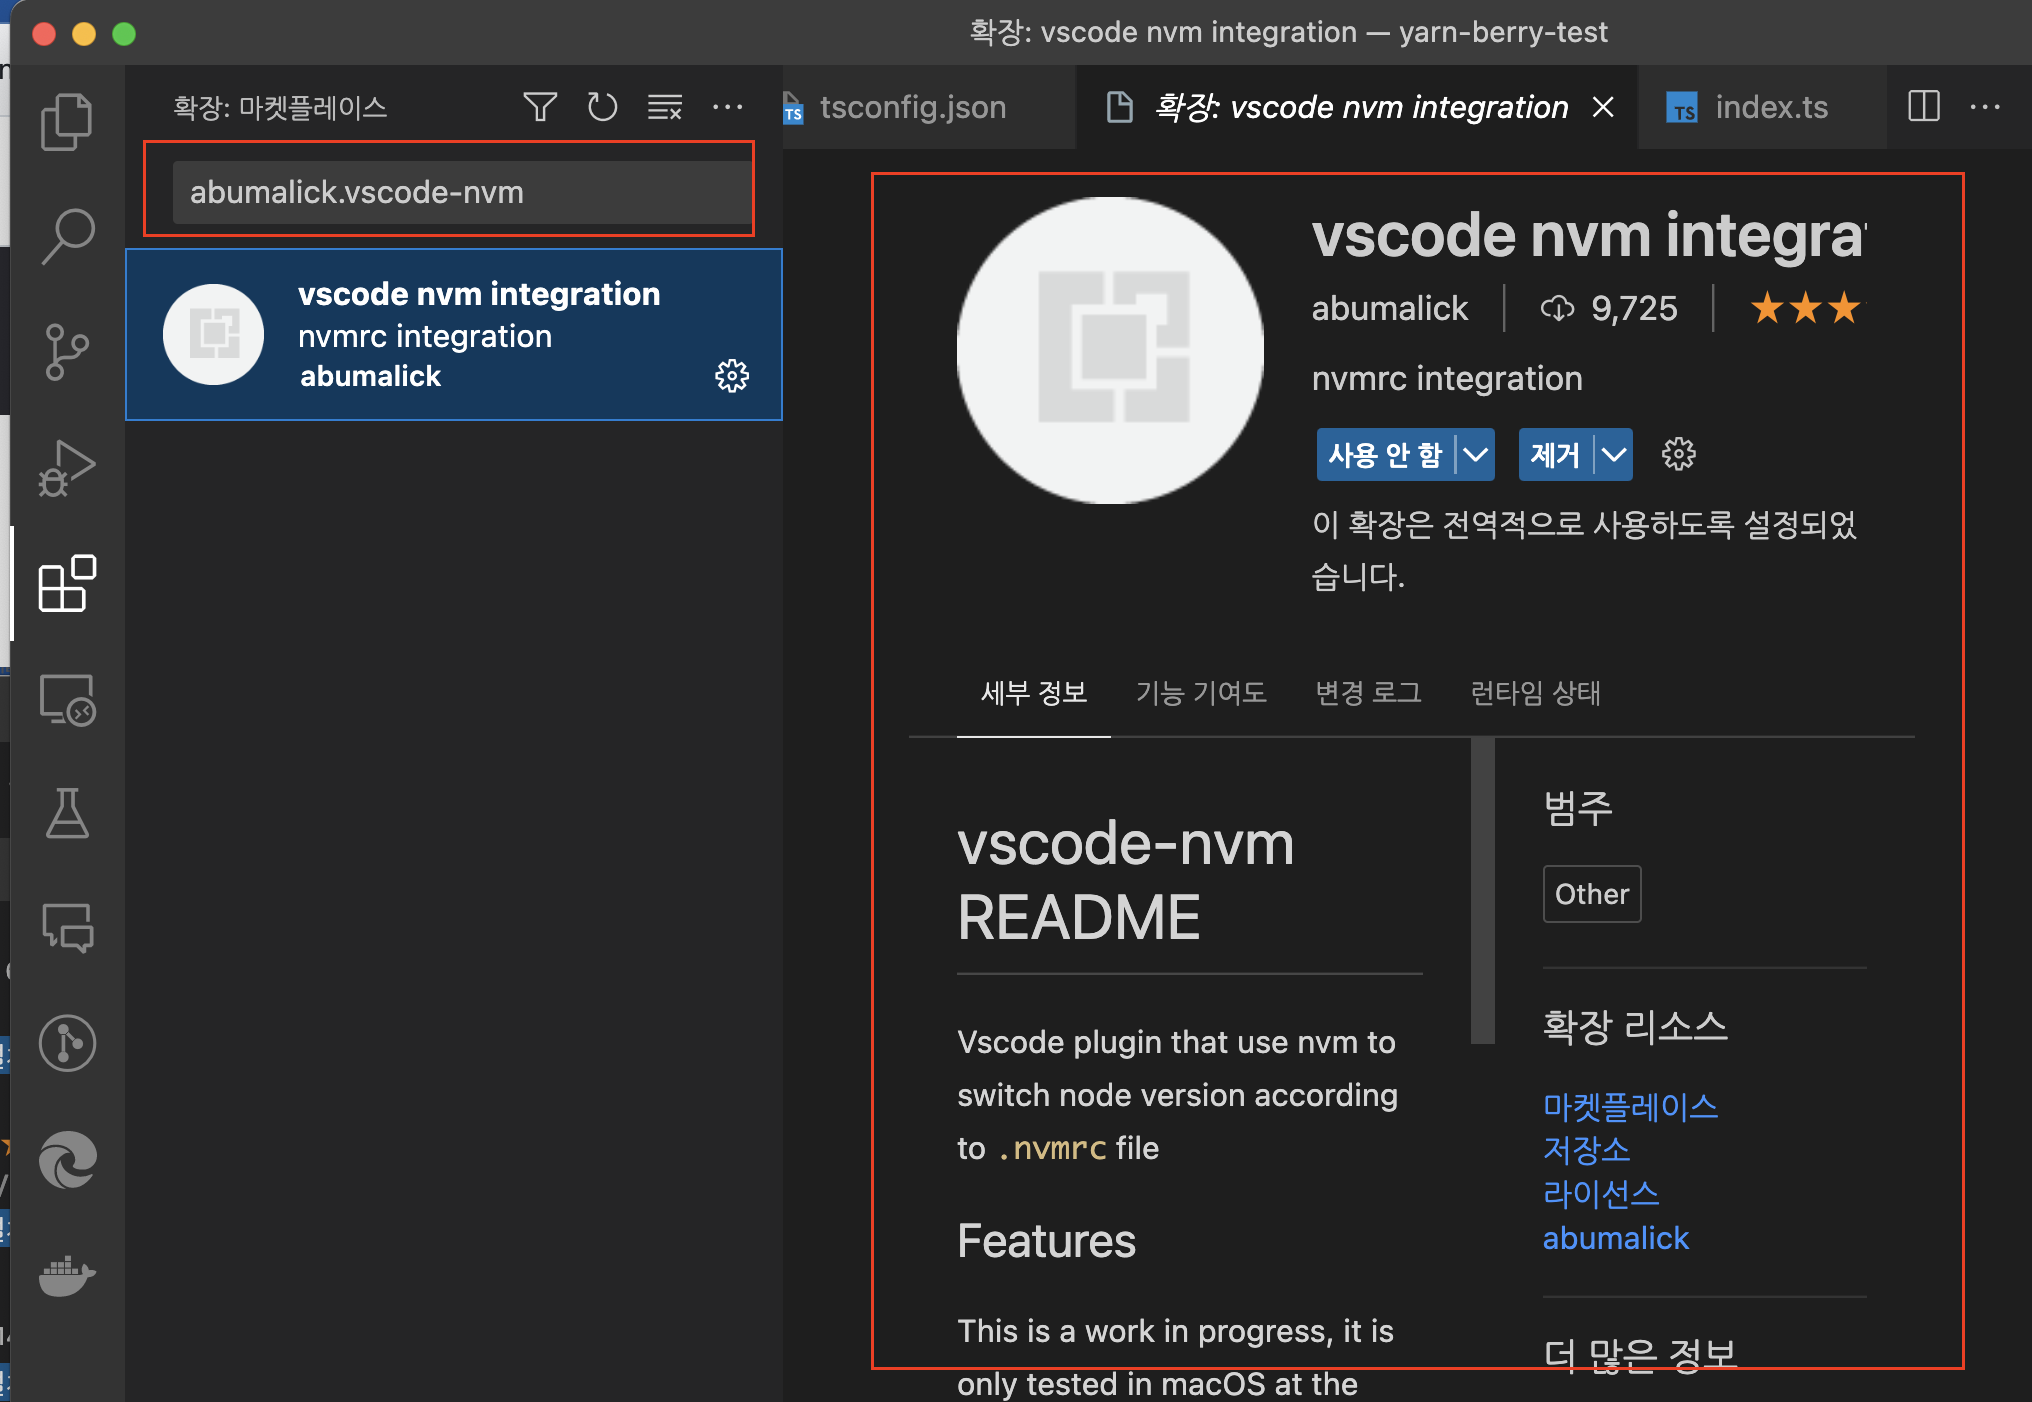Open Source Control view
The width and height of the screenshot is (2032, 1402).
click(67, 352)
